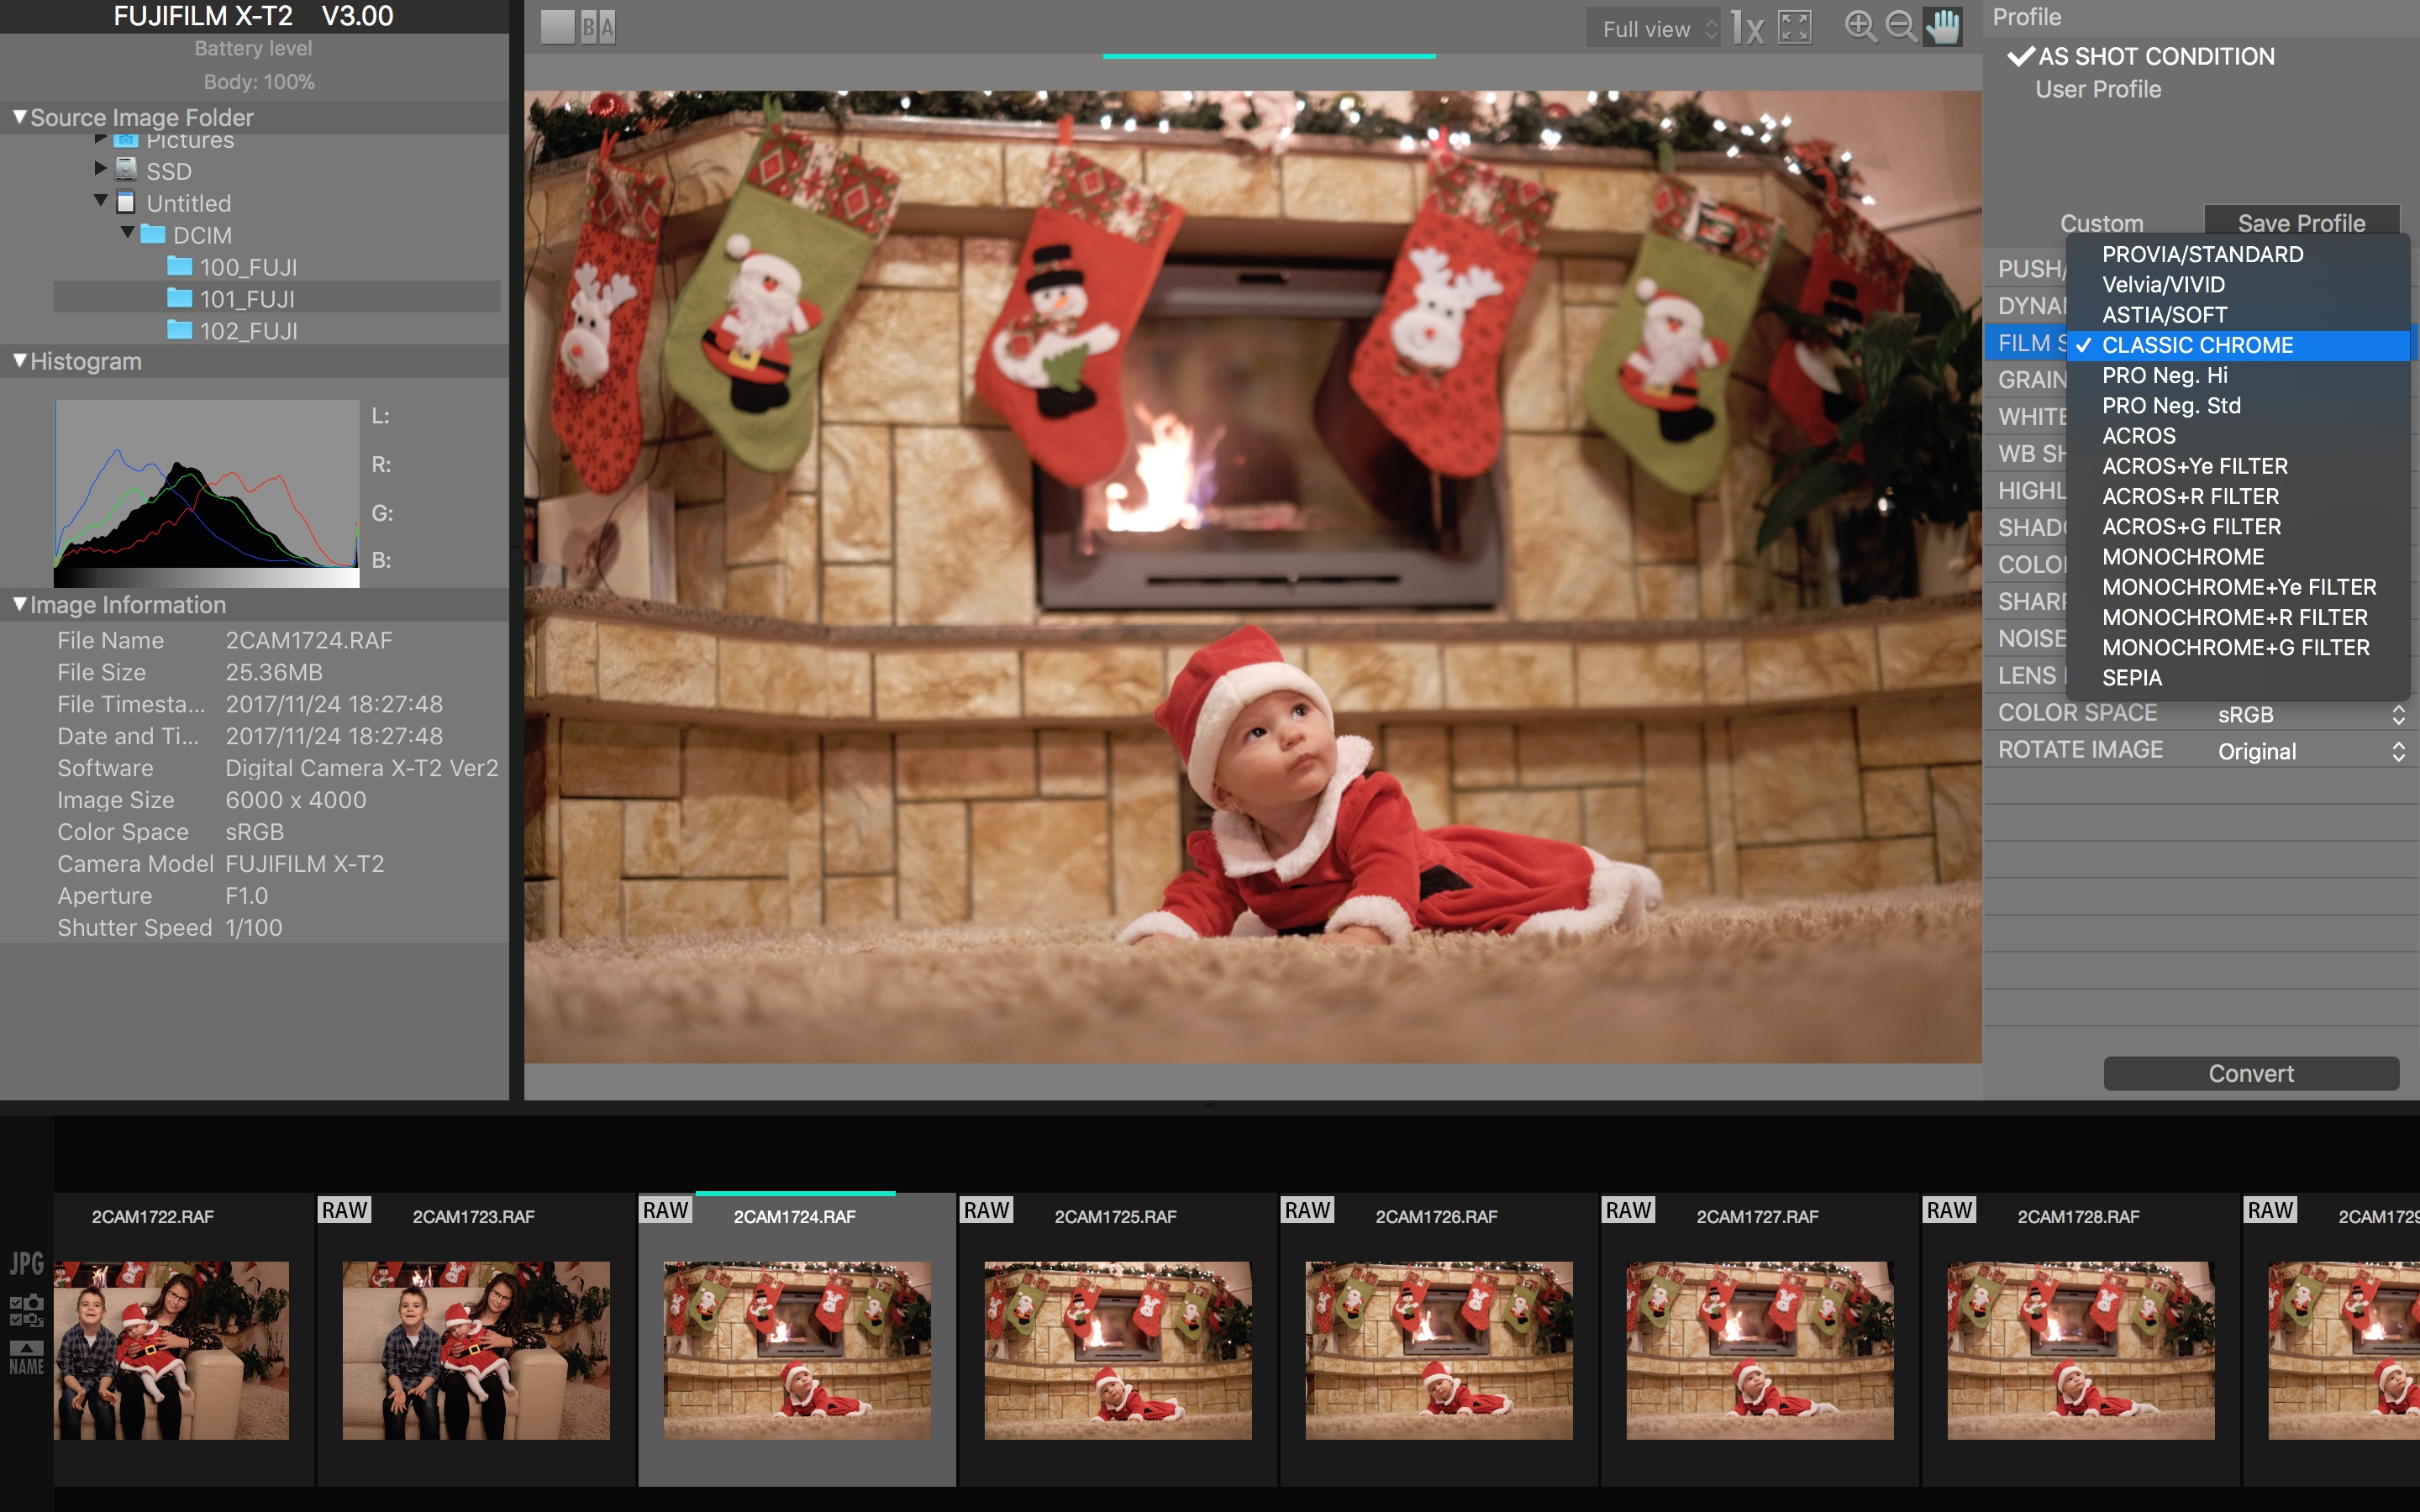Click the fit-to-window expand icon
The image size is (2420, 1512).
pyautogui.click(x=1795, y=27)
